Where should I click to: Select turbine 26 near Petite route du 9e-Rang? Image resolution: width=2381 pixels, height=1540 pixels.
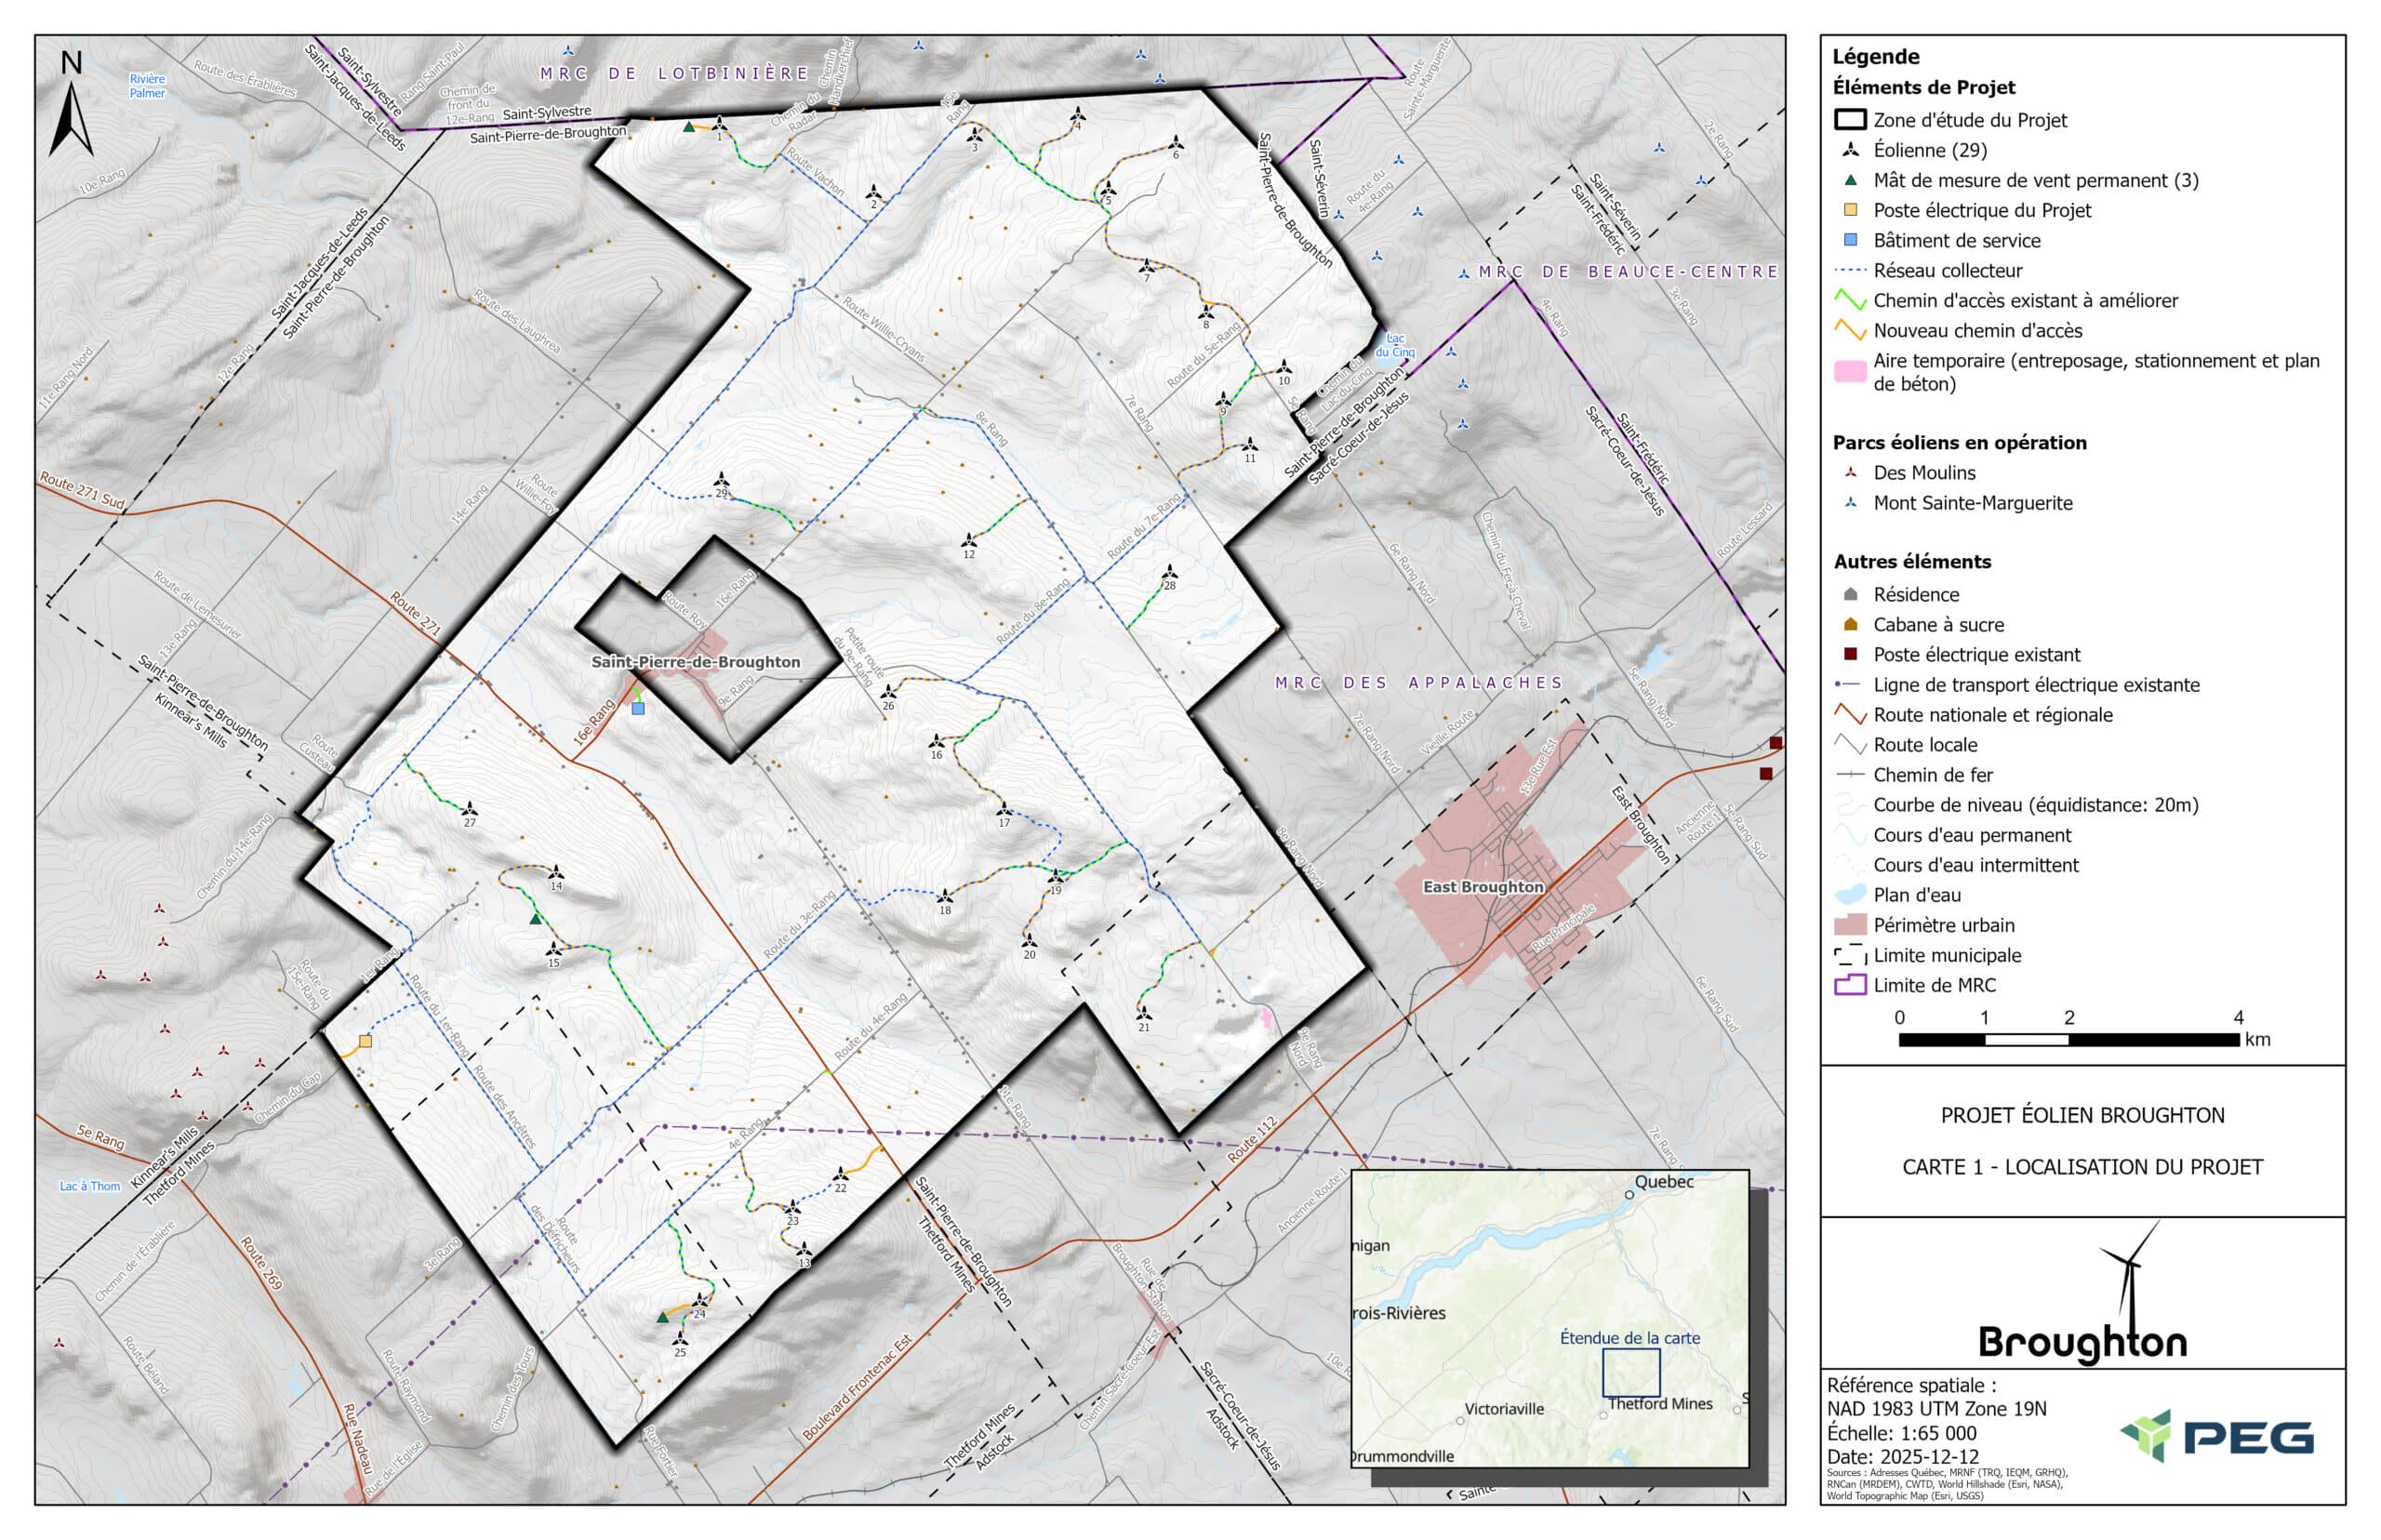[888, 692]
